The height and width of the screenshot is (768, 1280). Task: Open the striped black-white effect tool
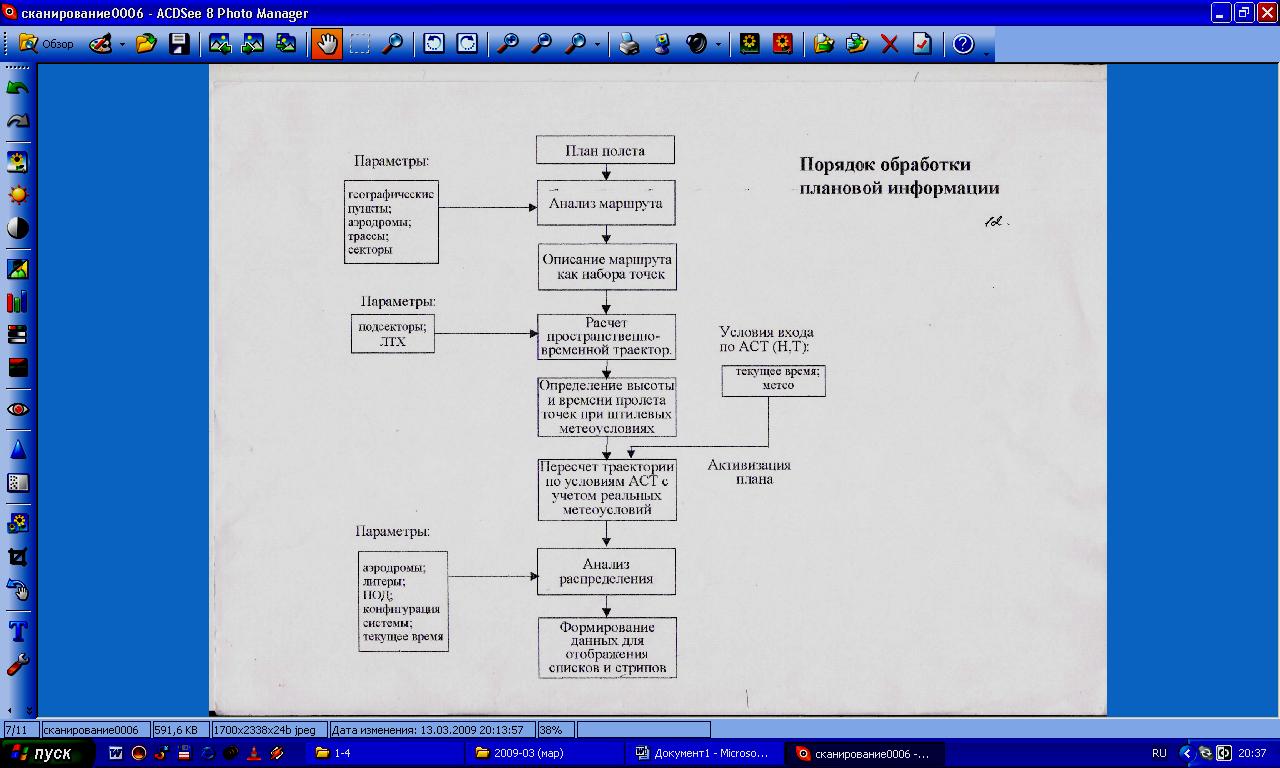pyautogui.click(x=18, y=335)
